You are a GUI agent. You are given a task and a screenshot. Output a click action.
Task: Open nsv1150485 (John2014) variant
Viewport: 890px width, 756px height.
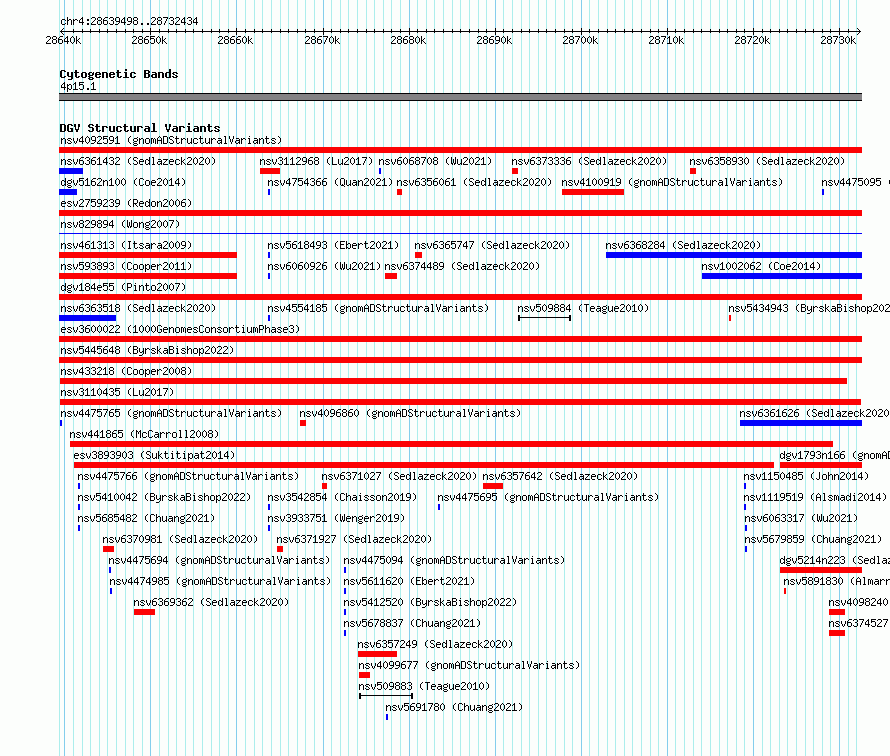click(x=806, y=476)
